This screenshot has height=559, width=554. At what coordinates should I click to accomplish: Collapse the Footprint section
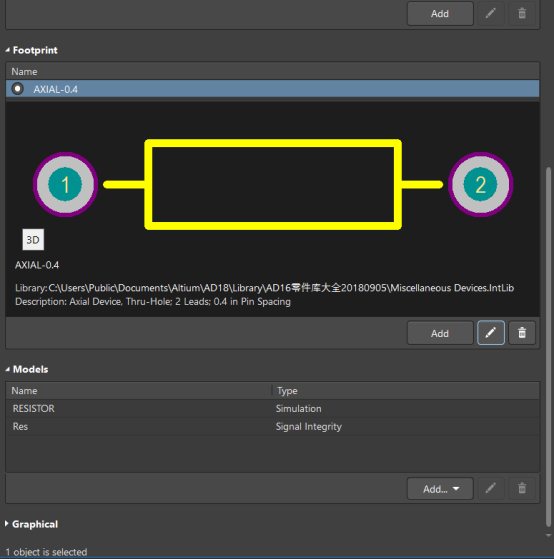coord(7,50)
